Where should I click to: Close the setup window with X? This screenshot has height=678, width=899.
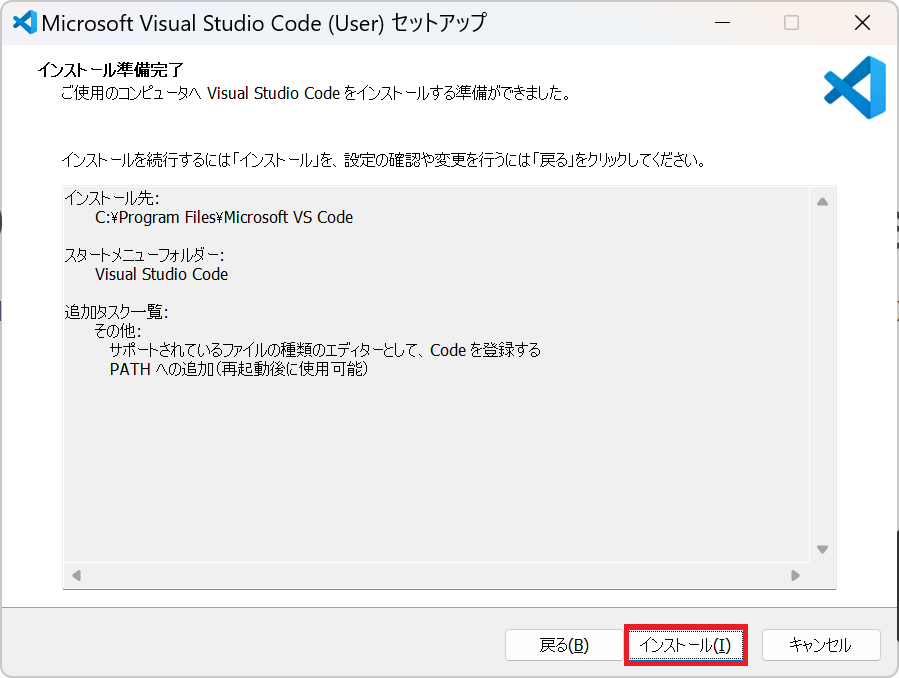pyautogui.click(x=862, y=23)
